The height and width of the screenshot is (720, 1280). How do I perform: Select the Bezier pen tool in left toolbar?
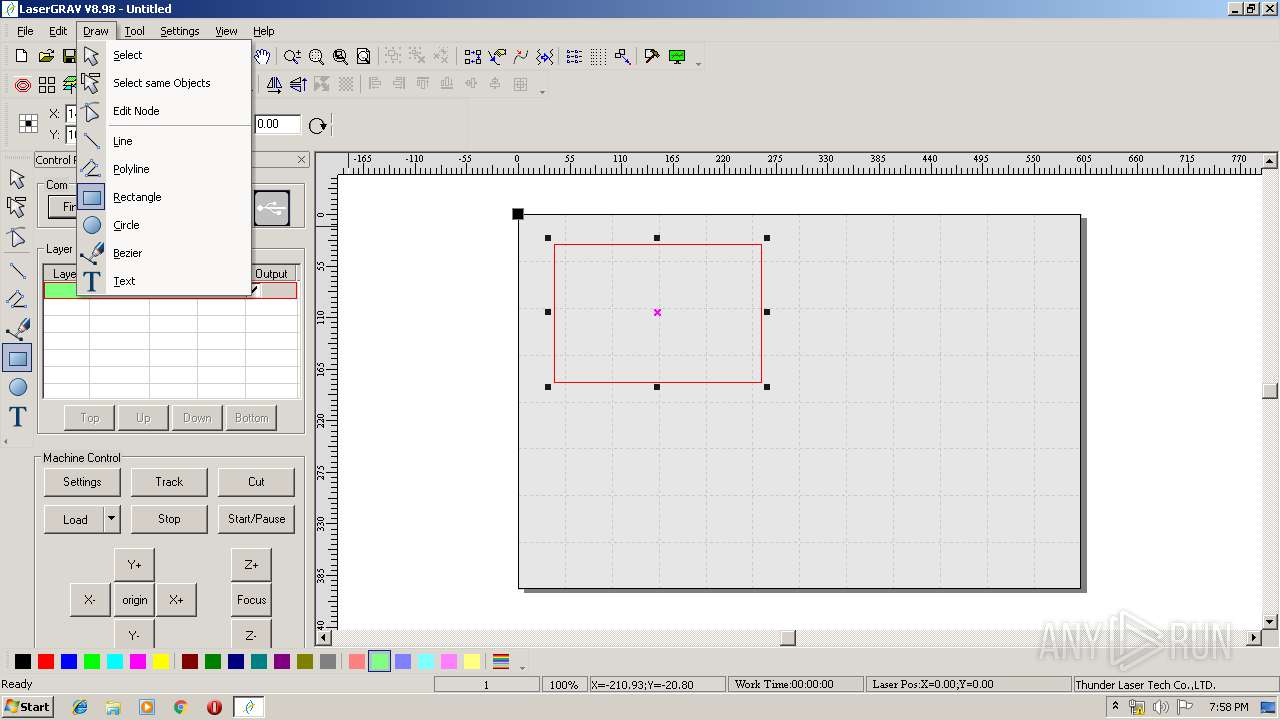(17, 329)
